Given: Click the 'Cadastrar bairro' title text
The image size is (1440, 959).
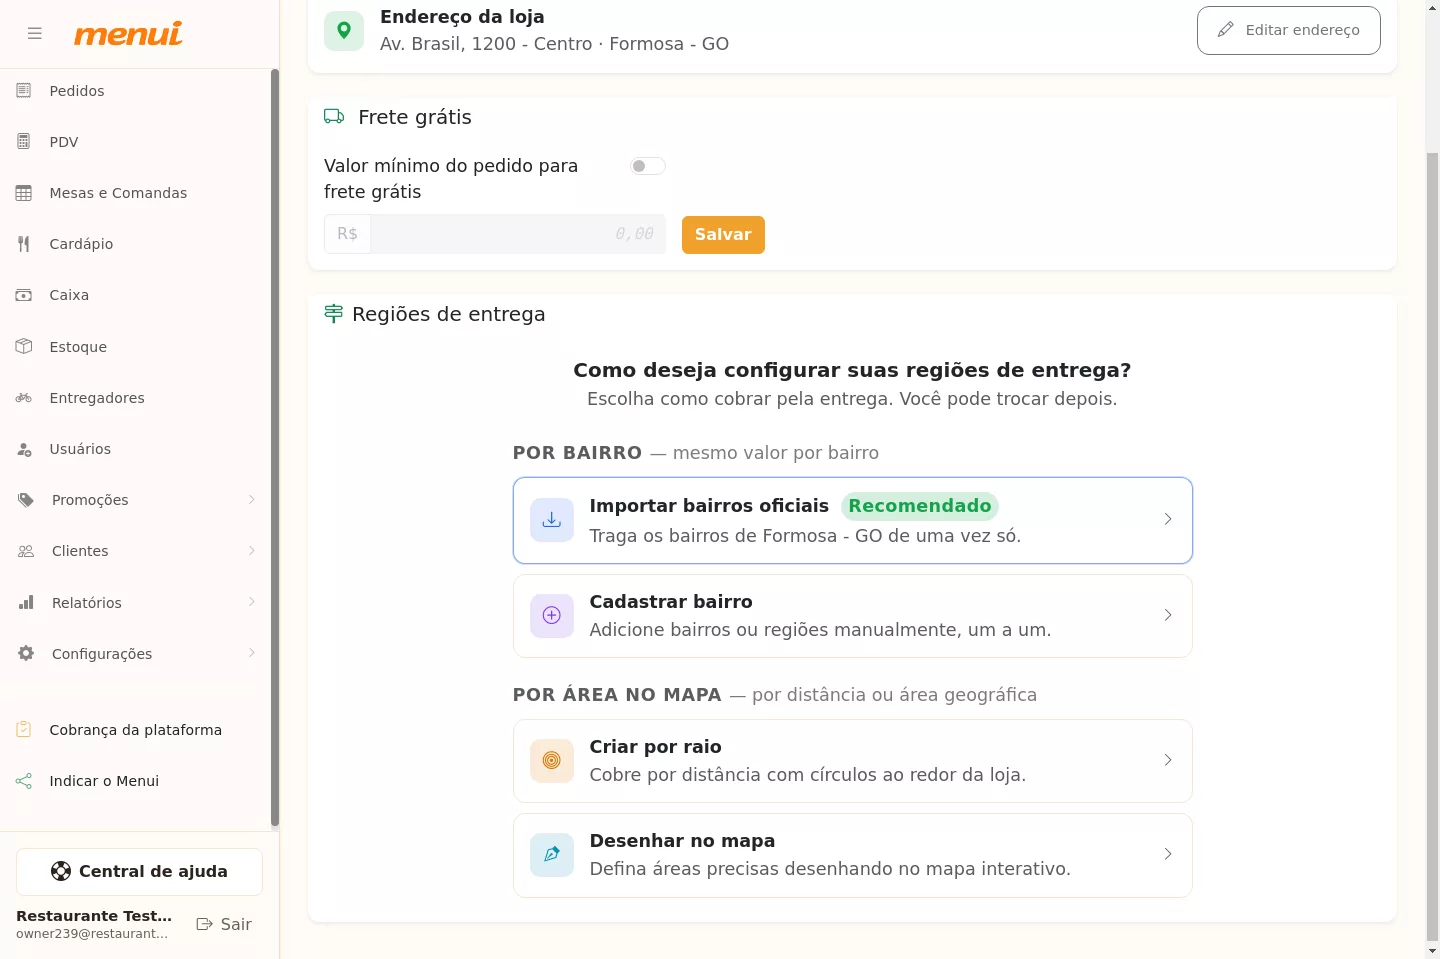Looking at the screenshot, I should [671, 602].
